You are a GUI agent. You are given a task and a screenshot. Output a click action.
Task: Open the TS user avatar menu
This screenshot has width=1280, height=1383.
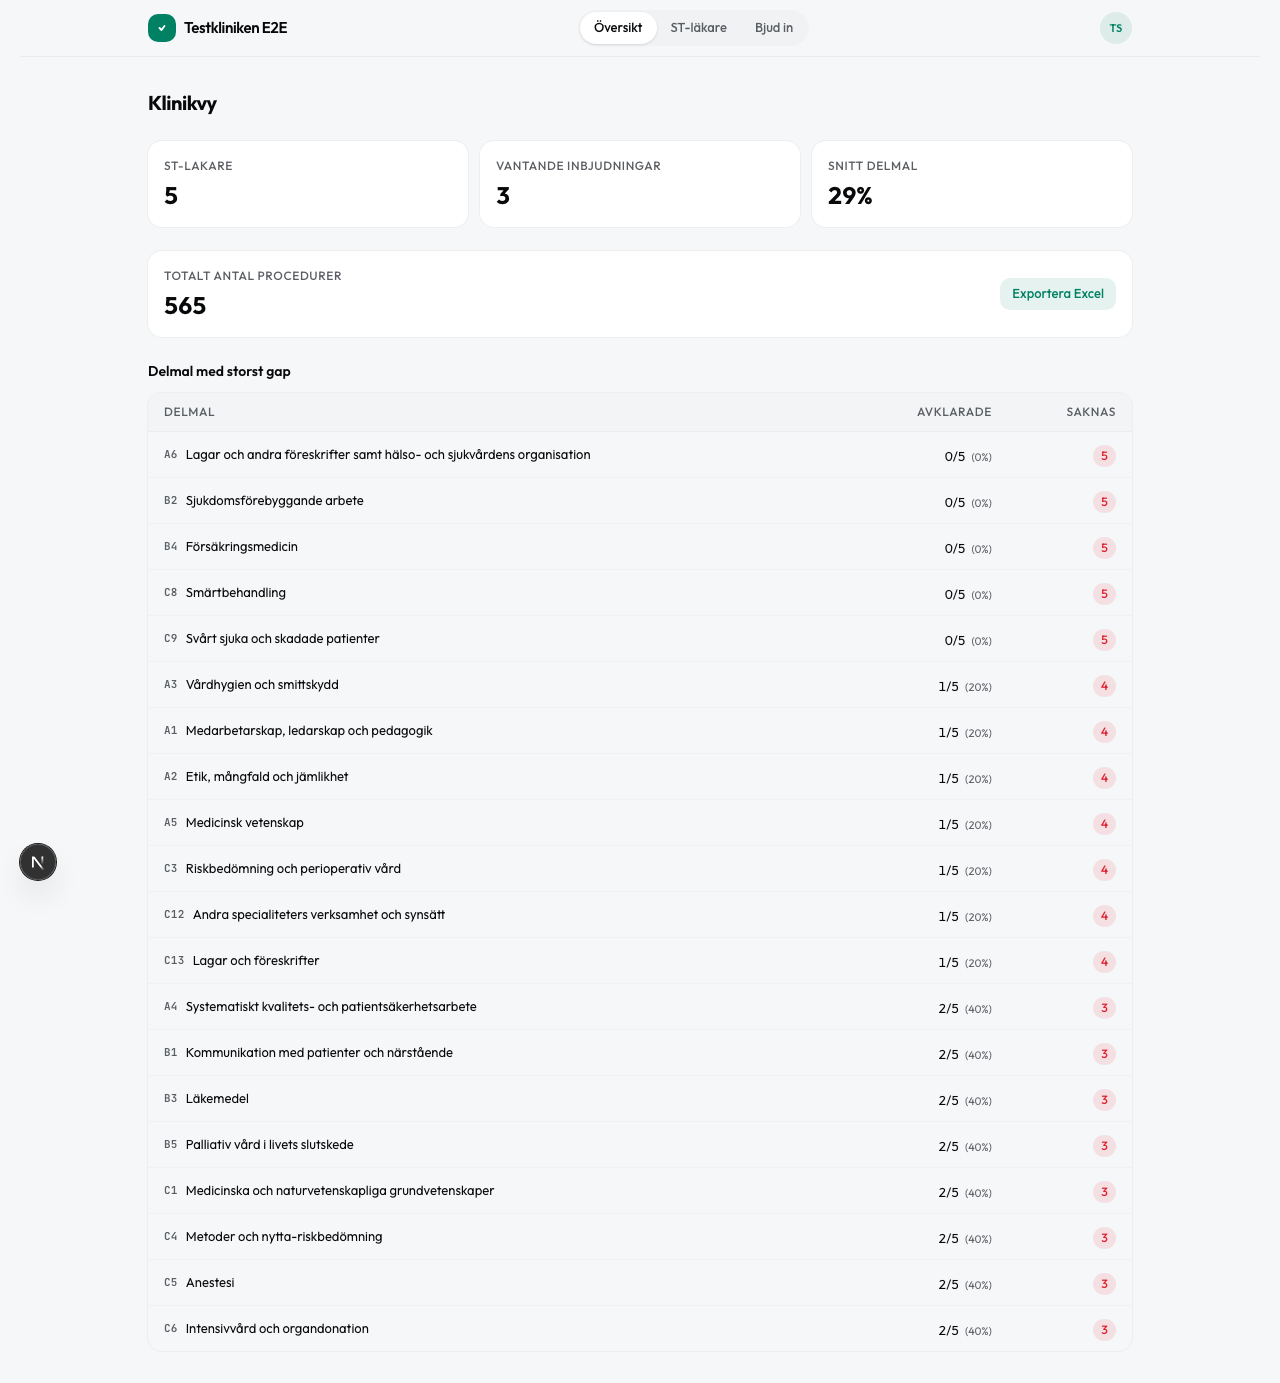click(1115, 28)
